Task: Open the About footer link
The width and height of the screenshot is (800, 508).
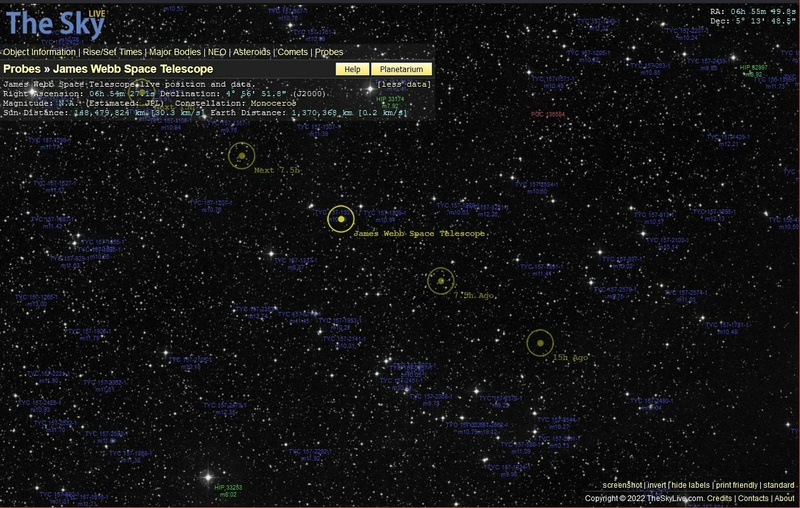Action: tap(784, 498)
